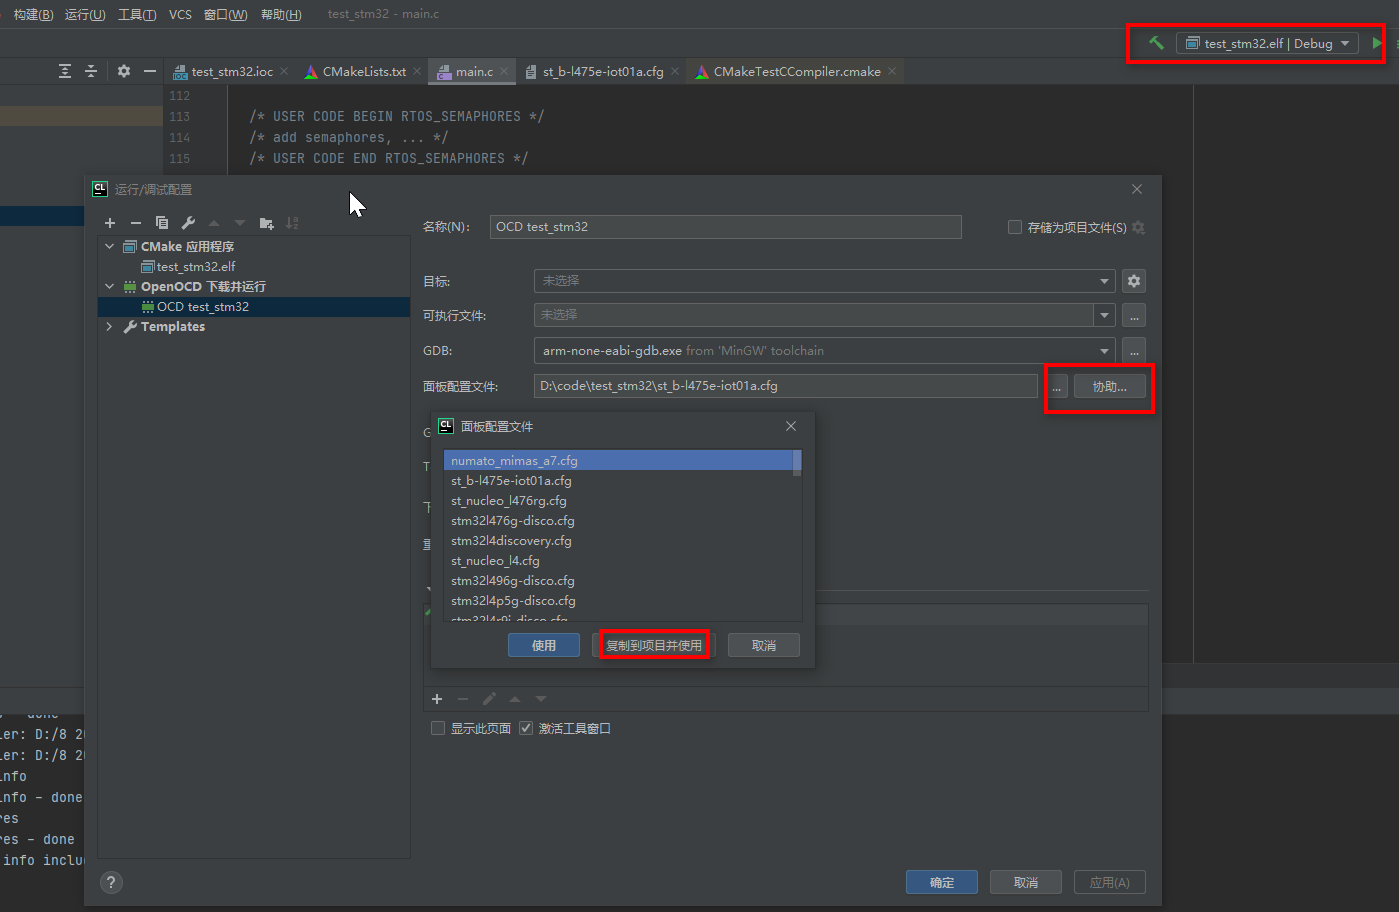The image size is (1399, 912).
Task: Expand all in project panel toolbar
Action: pyautogui.click(x=65, y=71)
